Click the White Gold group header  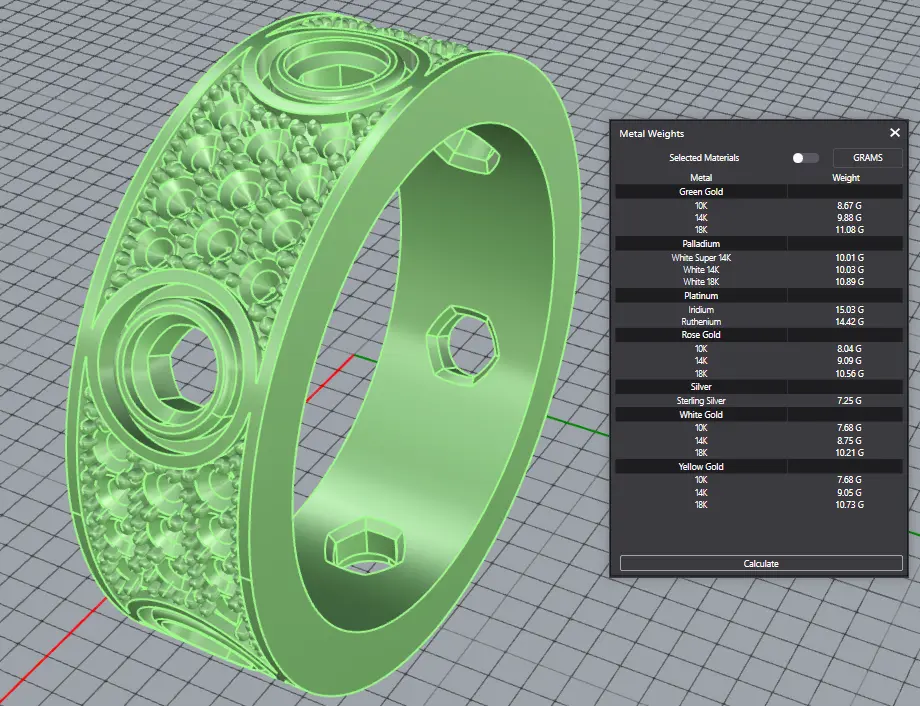click(x=701, y=414)
